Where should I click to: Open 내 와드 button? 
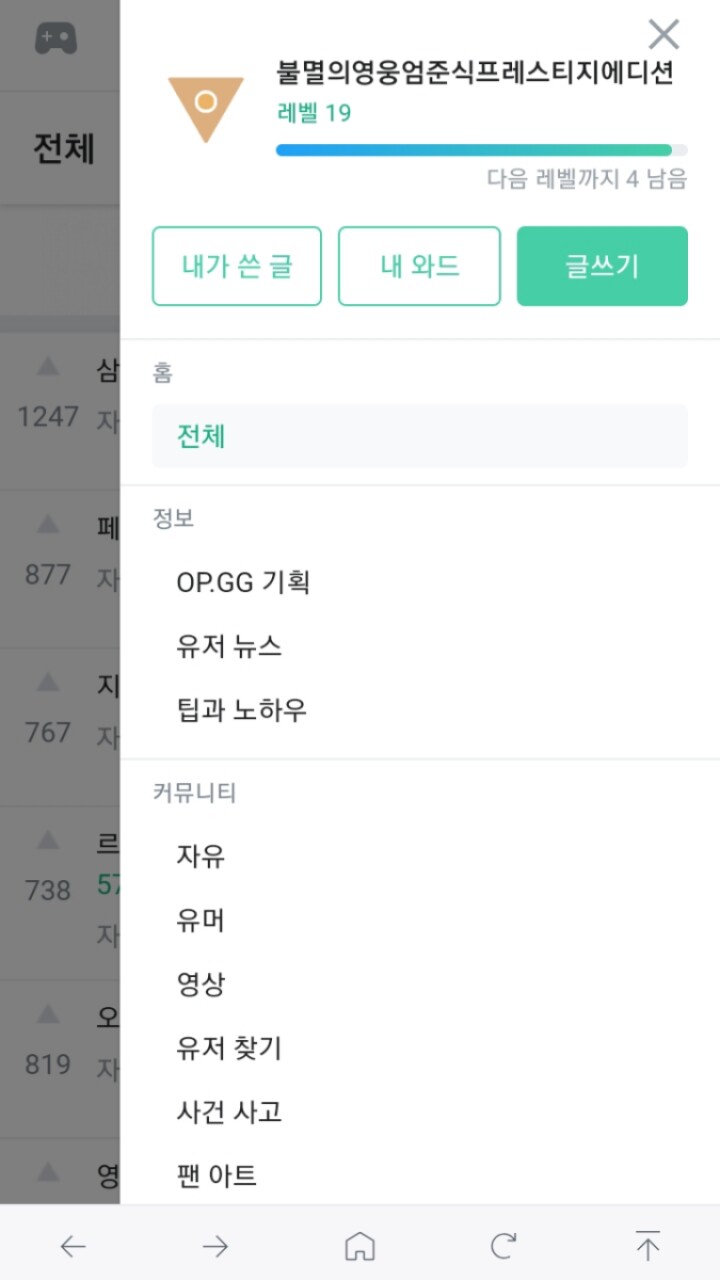pos(419,266)
